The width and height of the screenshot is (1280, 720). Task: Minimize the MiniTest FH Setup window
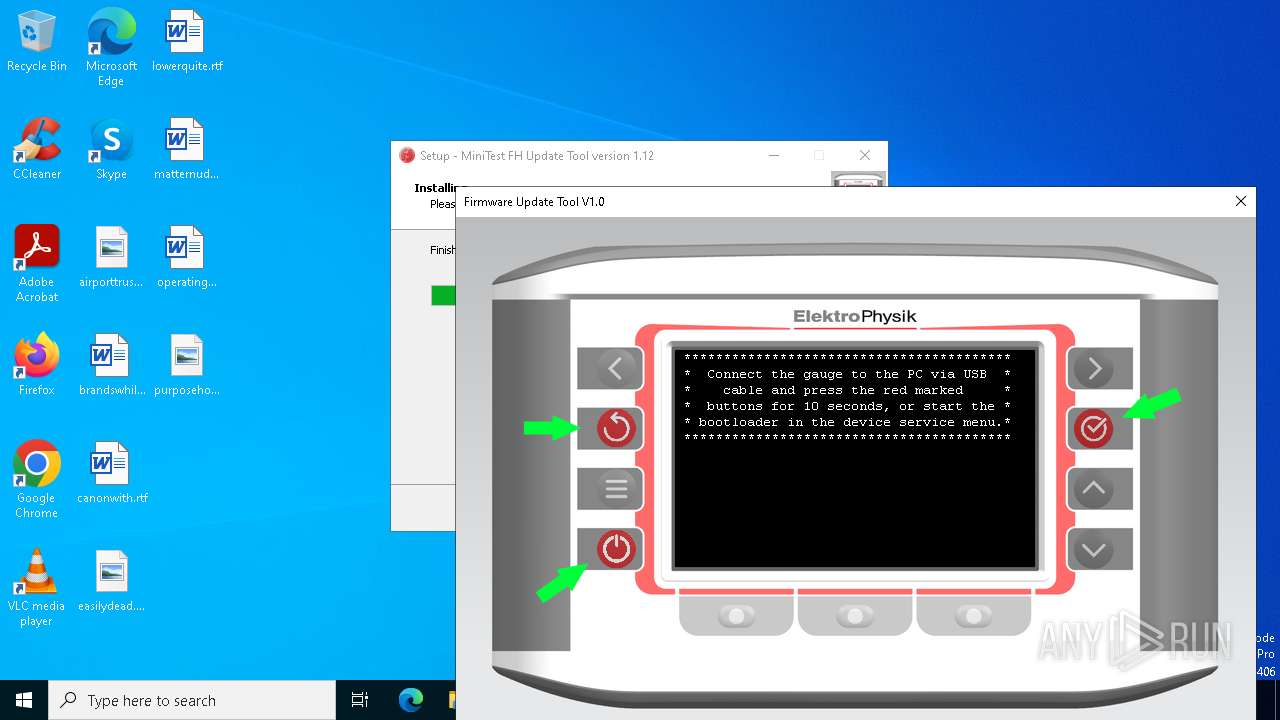pyautogui.click(x=773, y=155)
